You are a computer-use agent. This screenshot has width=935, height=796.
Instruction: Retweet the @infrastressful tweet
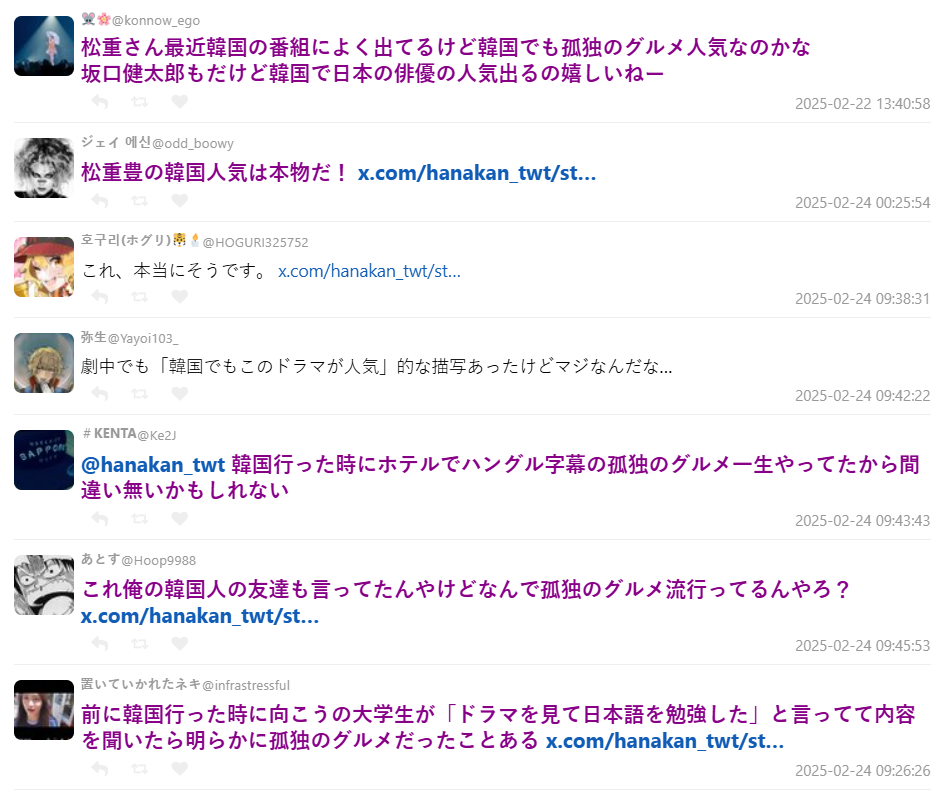click(140, 769)
